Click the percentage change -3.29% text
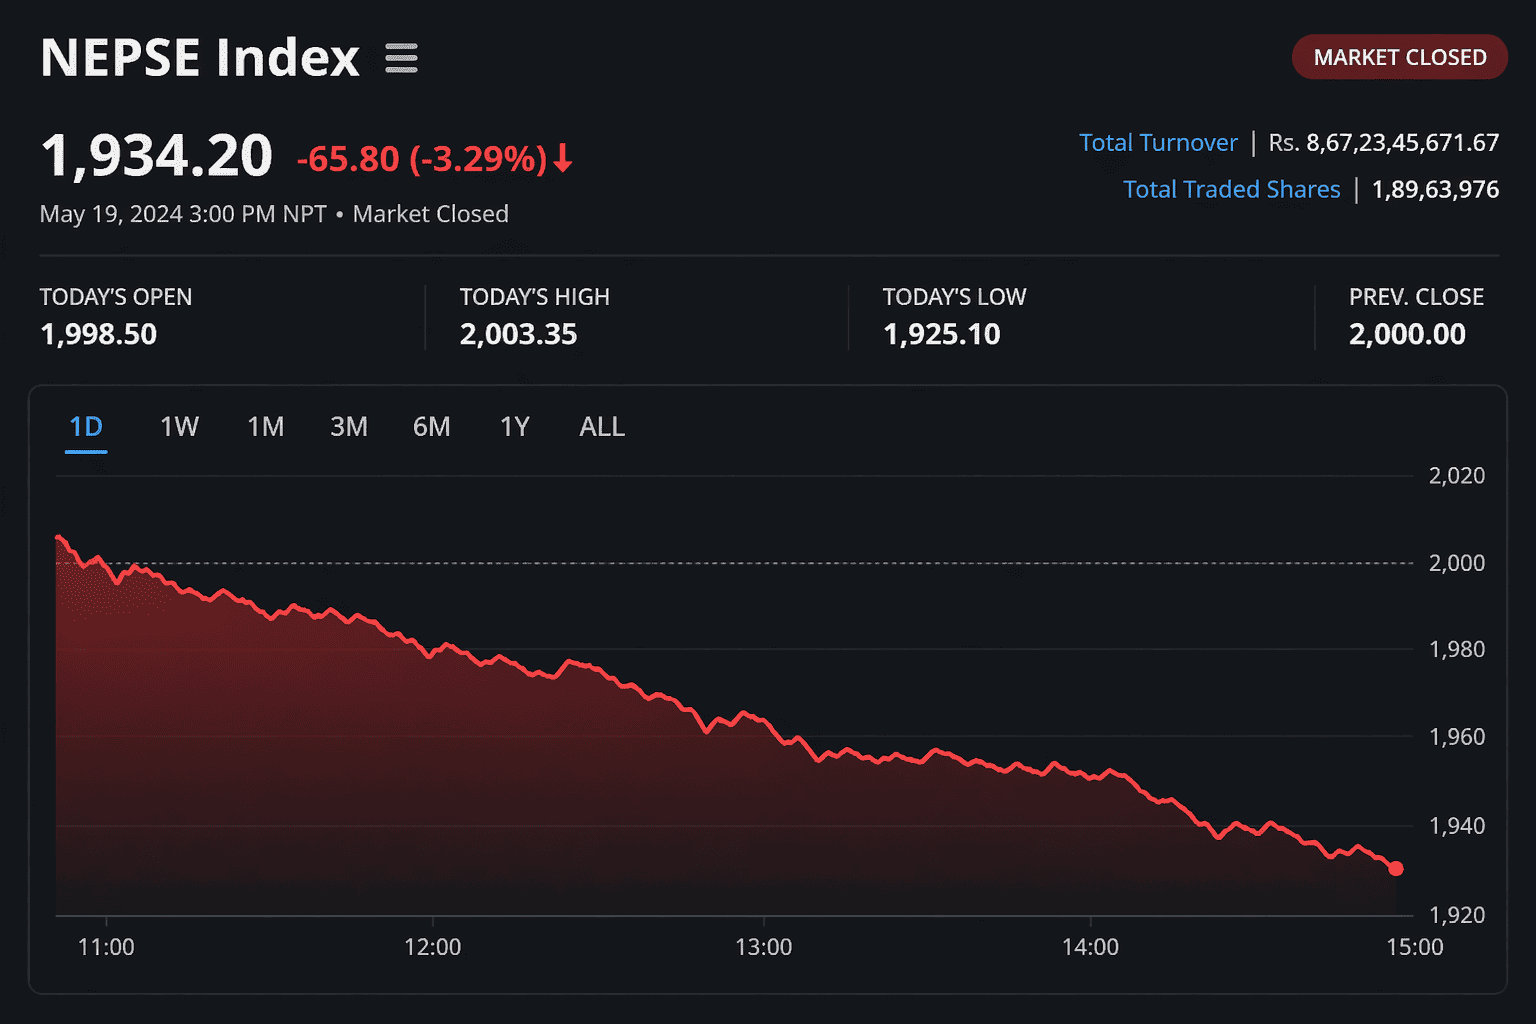 click(477, 158)
